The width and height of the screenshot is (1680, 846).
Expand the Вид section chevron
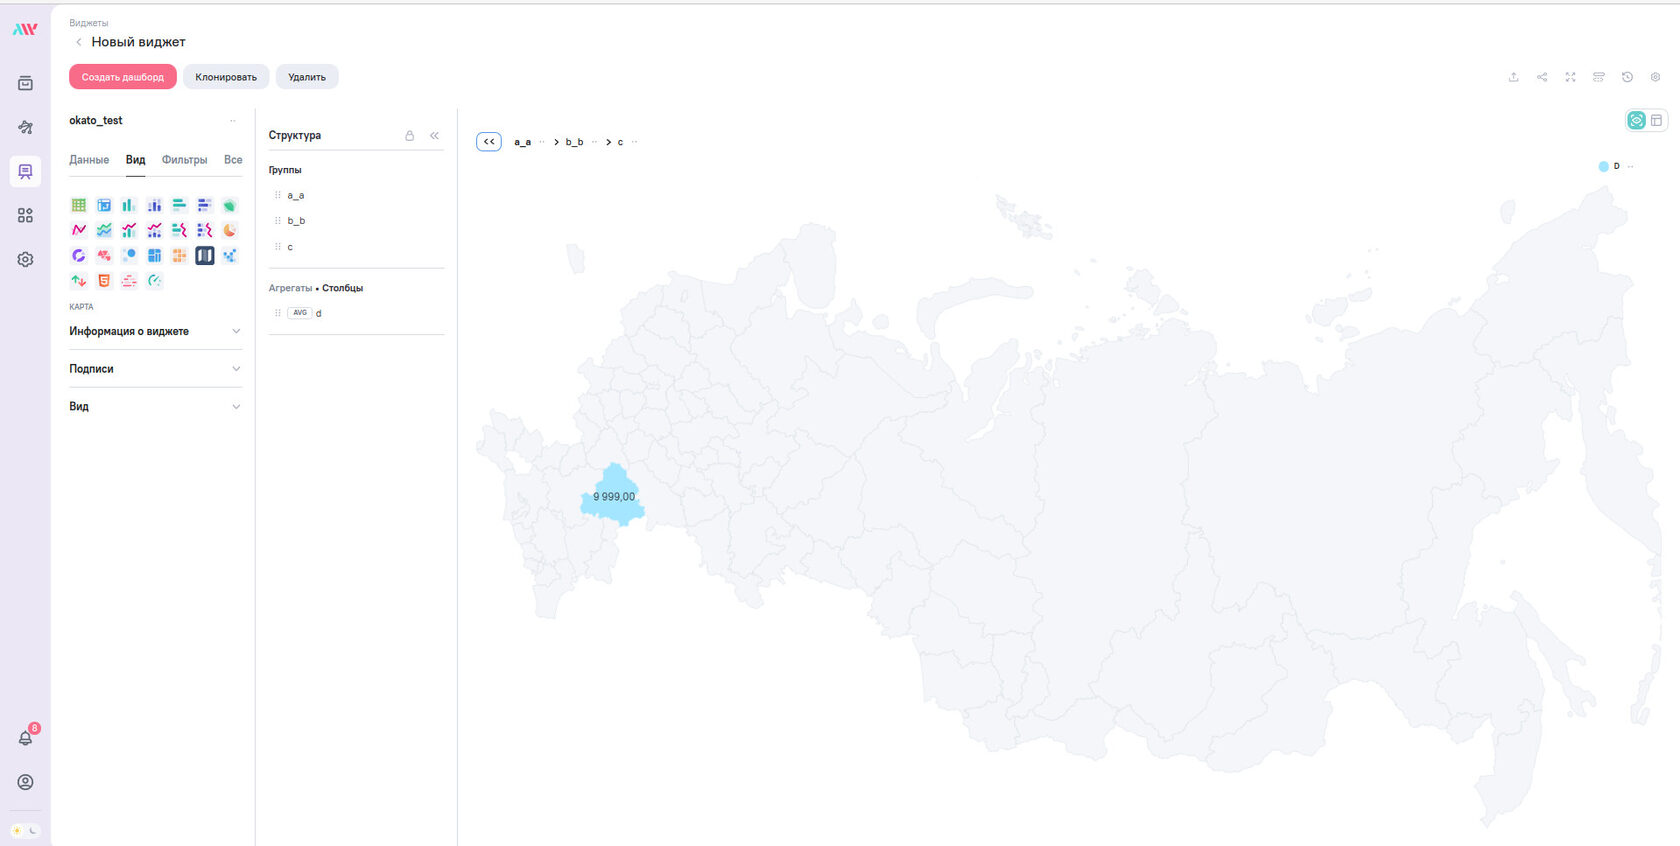(236, 407)
